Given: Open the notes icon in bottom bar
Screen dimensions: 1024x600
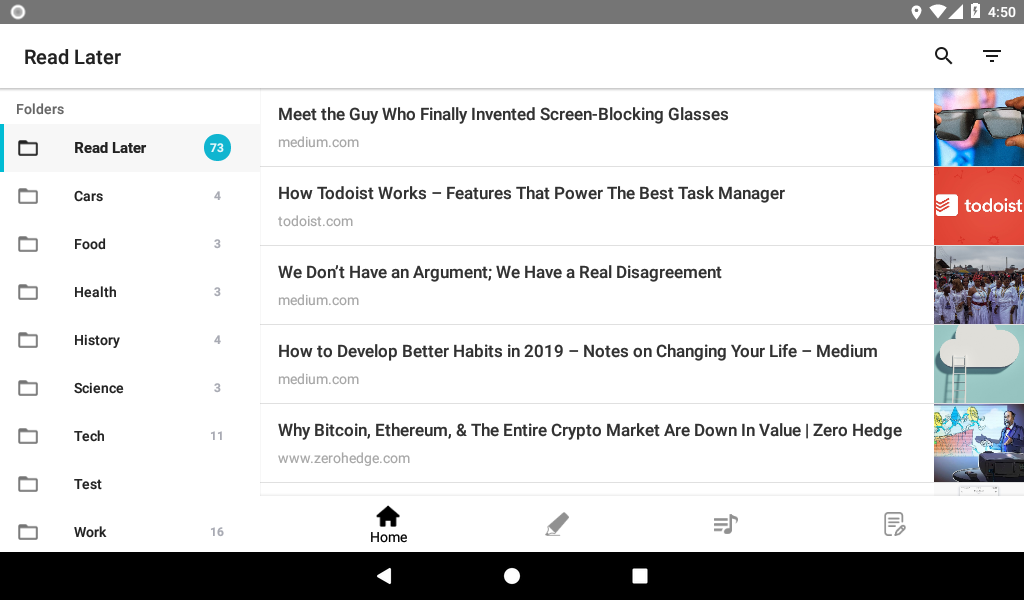Looking at the screenshot, I should (893, 523).
